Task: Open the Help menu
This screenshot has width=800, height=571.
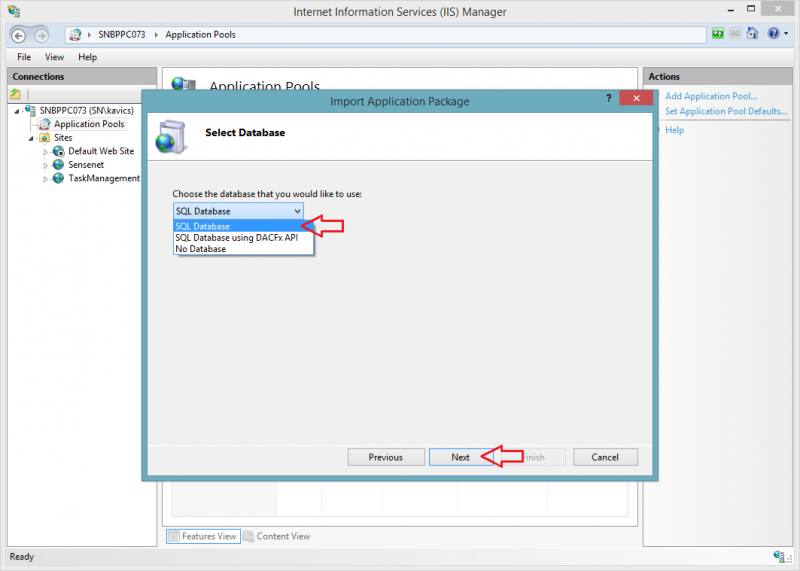Action: pyautogui.click(x=87, y=57)
